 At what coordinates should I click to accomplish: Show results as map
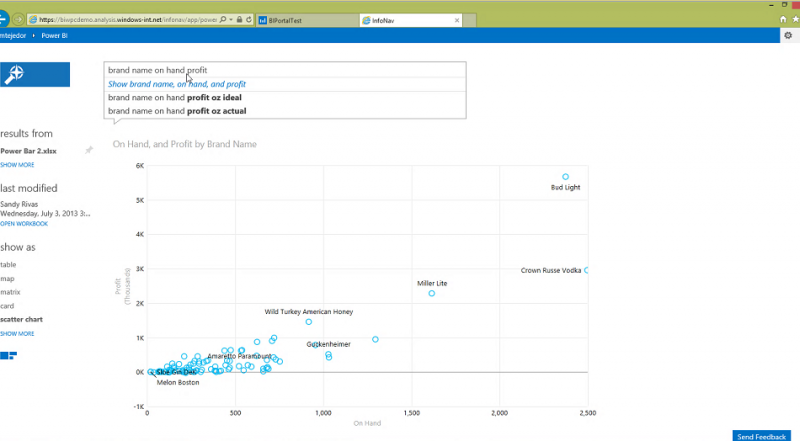[7, 279]
